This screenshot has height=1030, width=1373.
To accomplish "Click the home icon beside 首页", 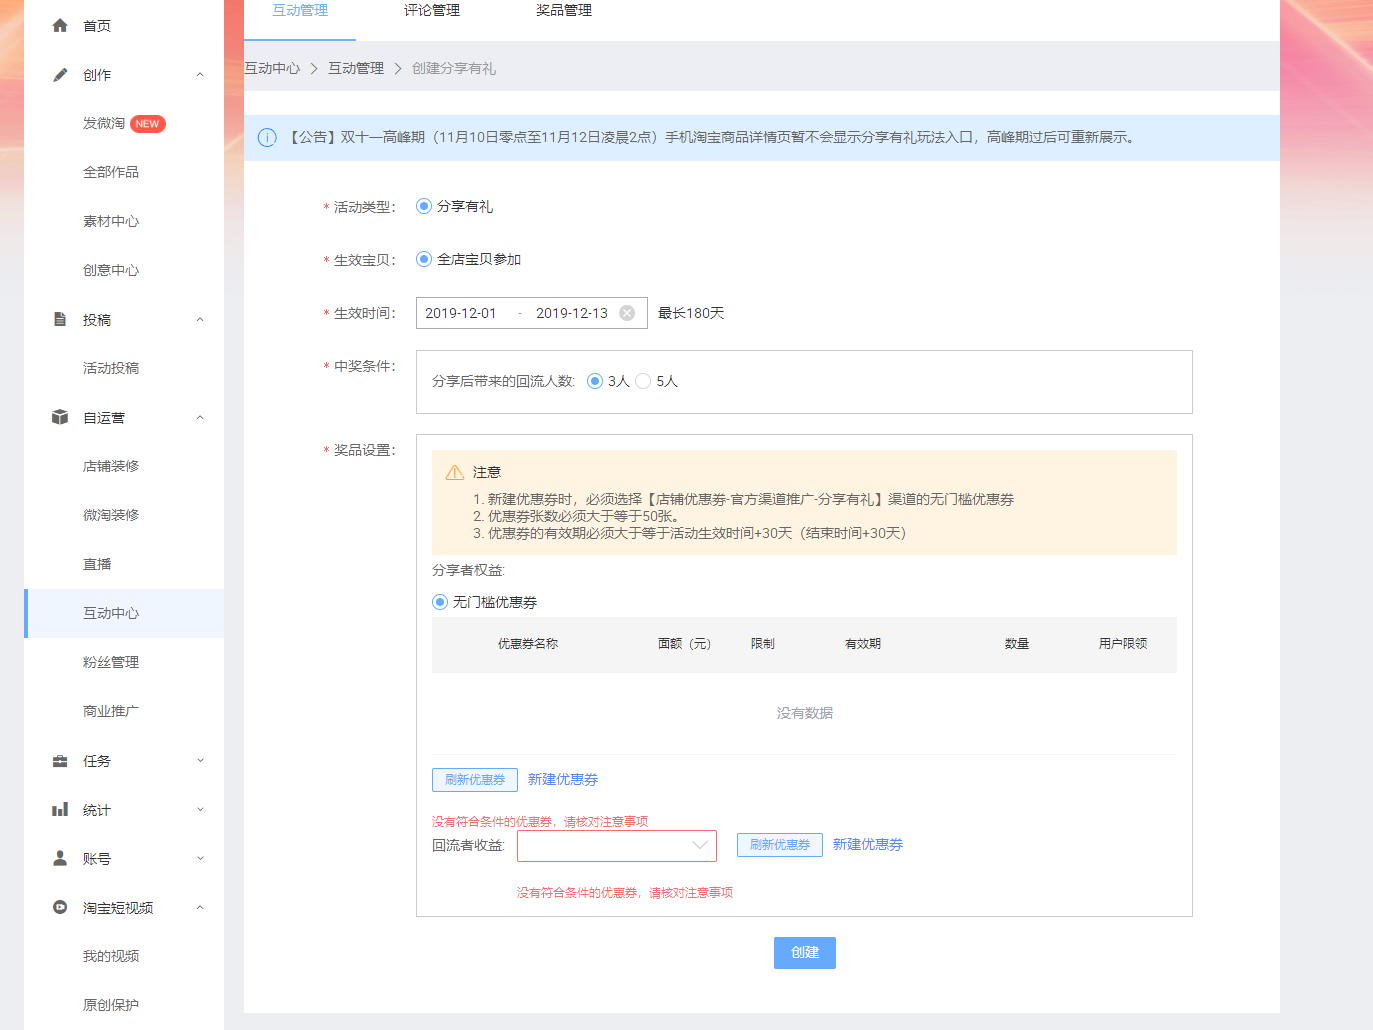I will click(x=60, y=26).
